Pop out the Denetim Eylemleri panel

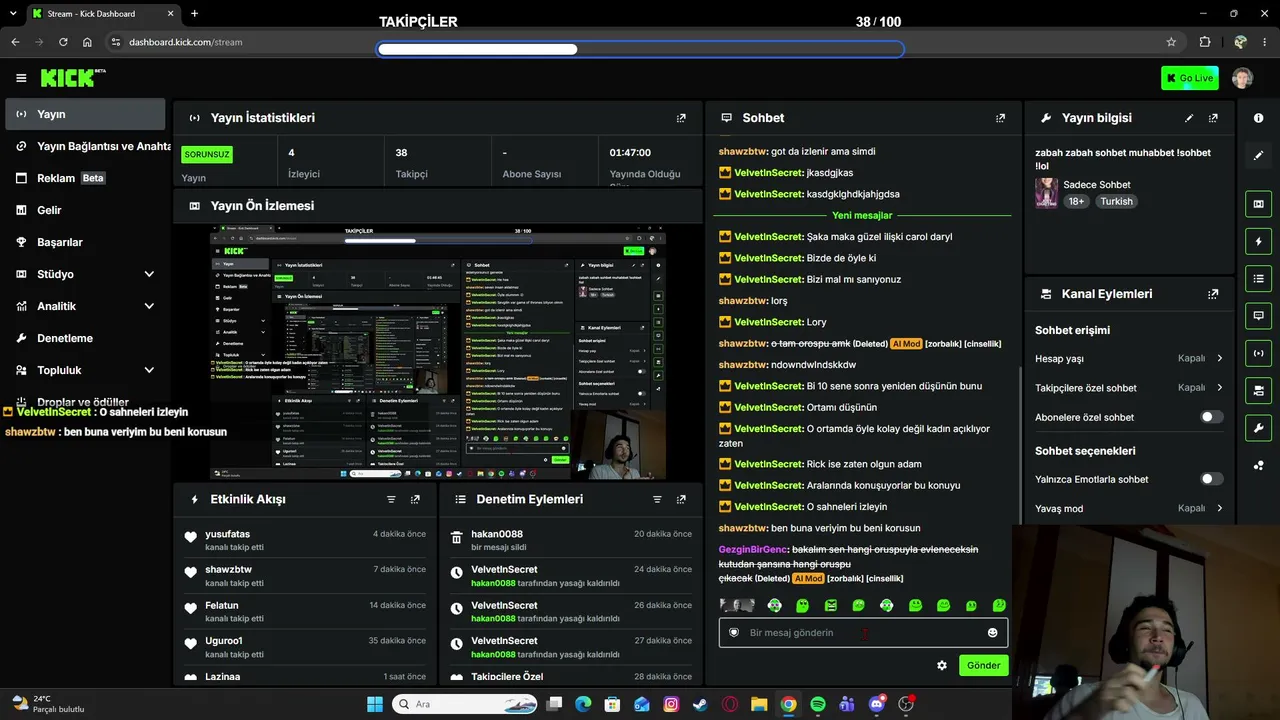pyautogui.click(x=681, y=499)
